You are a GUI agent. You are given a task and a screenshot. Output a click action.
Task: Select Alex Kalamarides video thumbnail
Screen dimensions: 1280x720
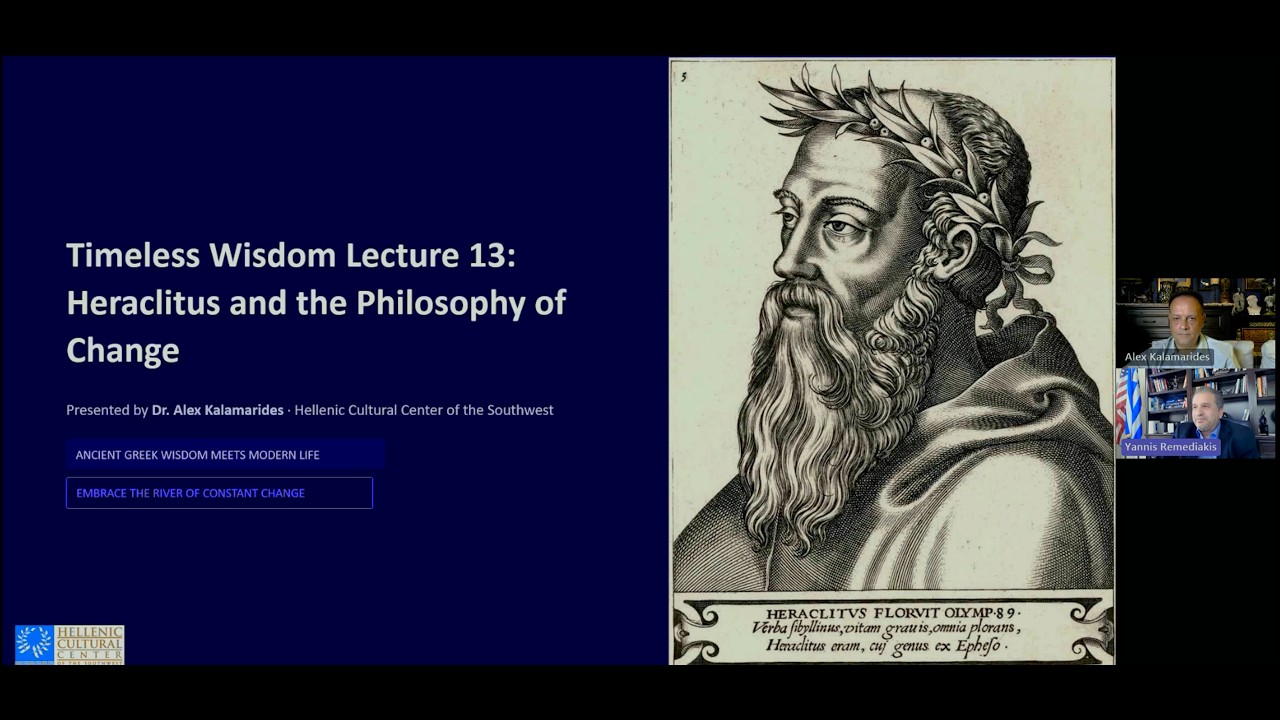pos(1196,323)
